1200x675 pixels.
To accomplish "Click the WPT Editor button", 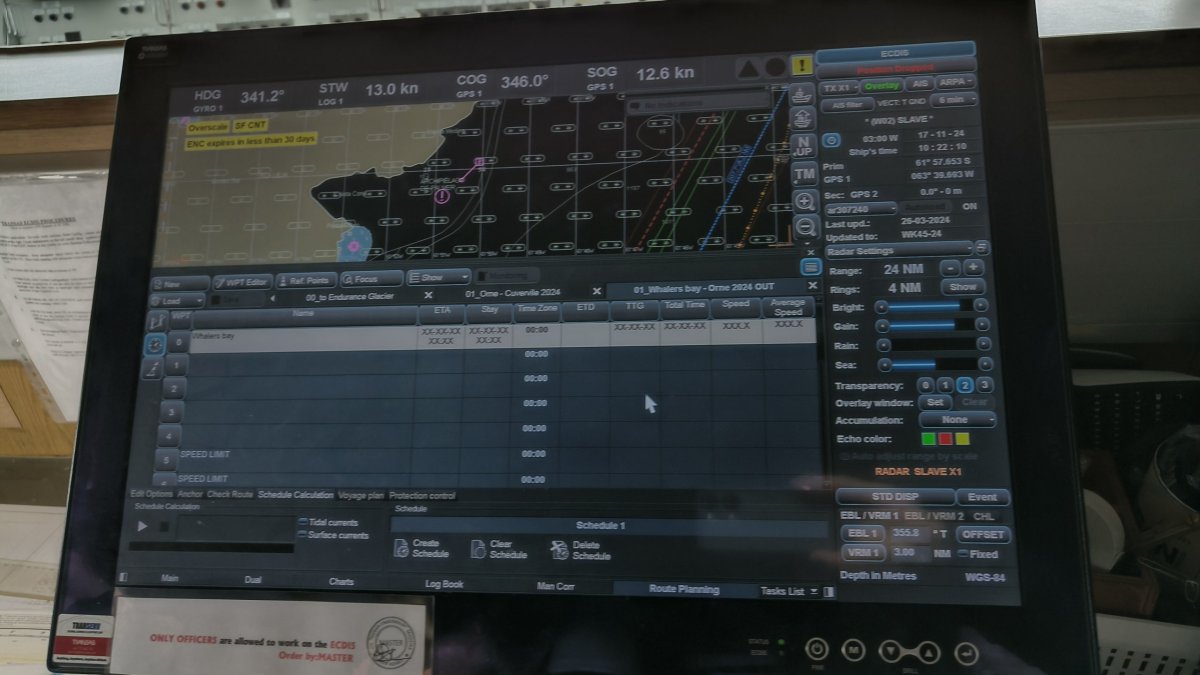I will point(242,283).
